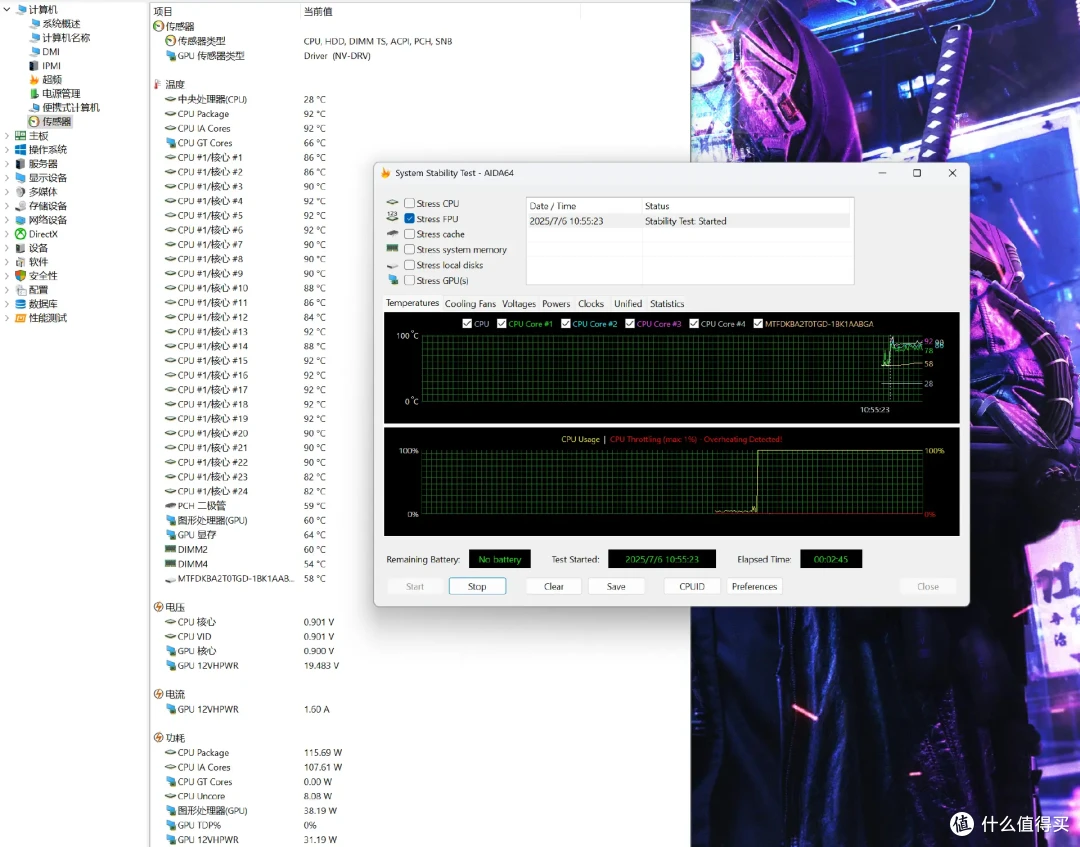Click the 显示设备 display icon
1080x847 pixels.
coord(20,178)
